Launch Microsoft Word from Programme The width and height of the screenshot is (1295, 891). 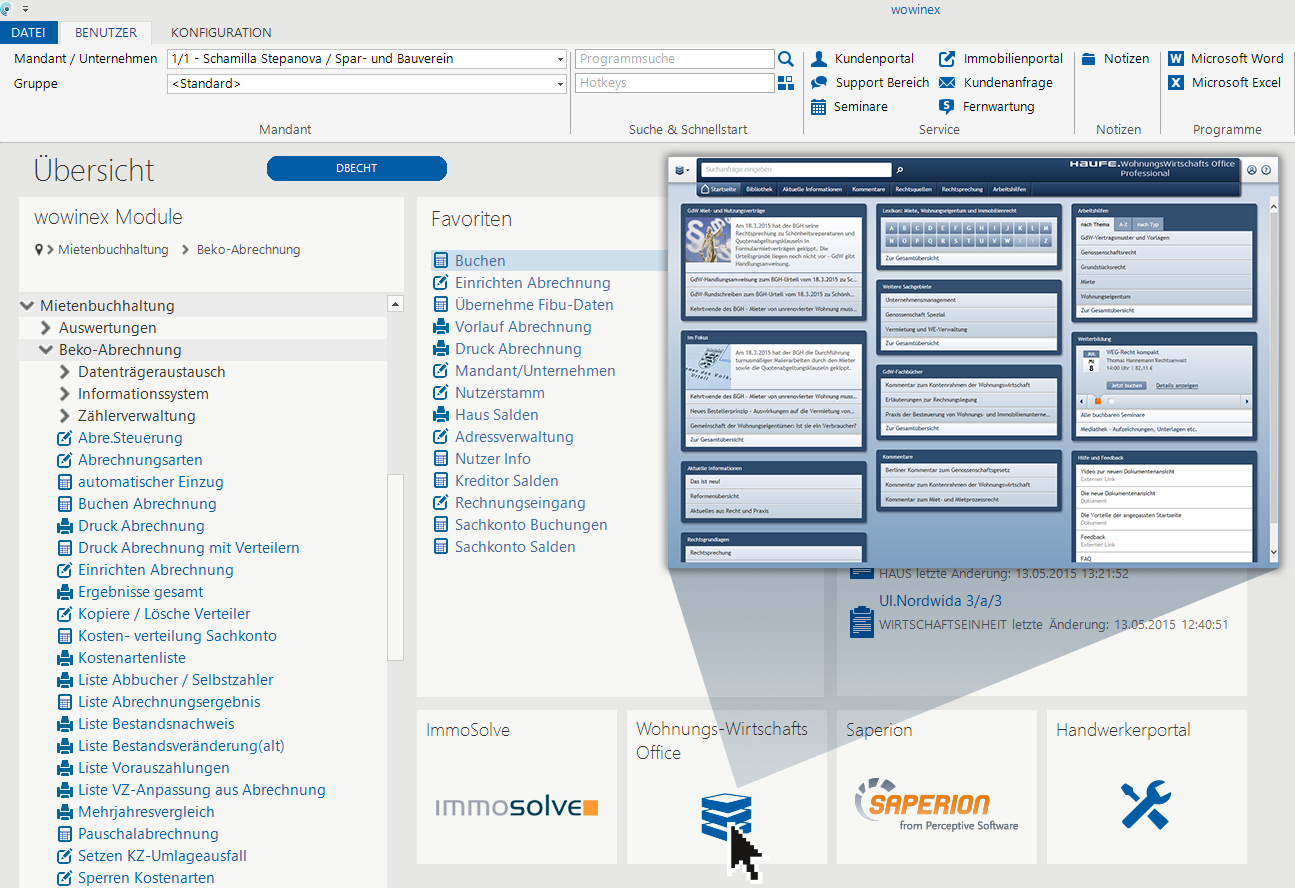(x=1176, y=59)
